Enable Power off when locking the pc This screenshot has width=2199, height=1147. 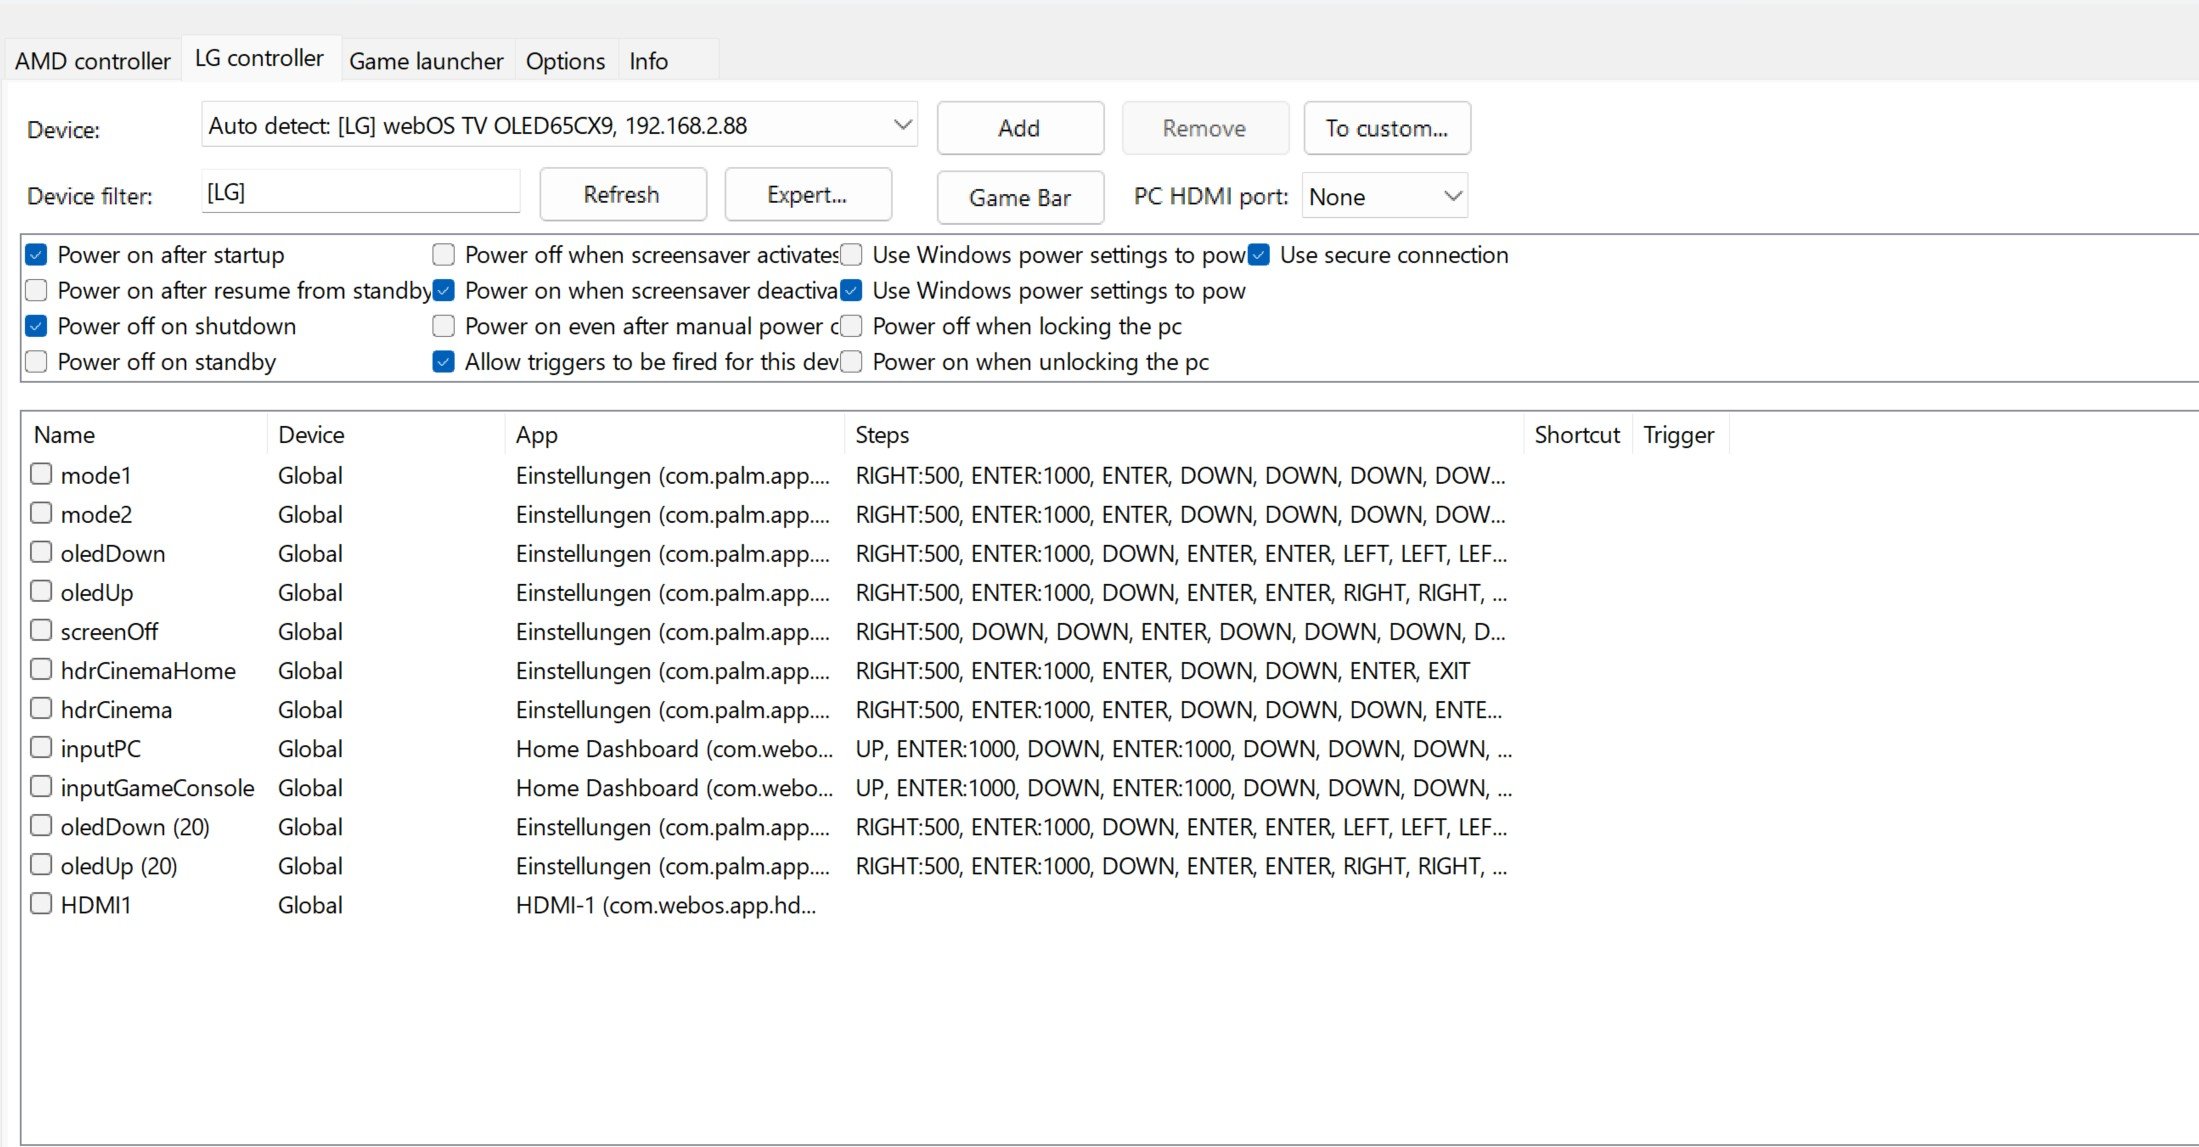click(x=851, y=326)
